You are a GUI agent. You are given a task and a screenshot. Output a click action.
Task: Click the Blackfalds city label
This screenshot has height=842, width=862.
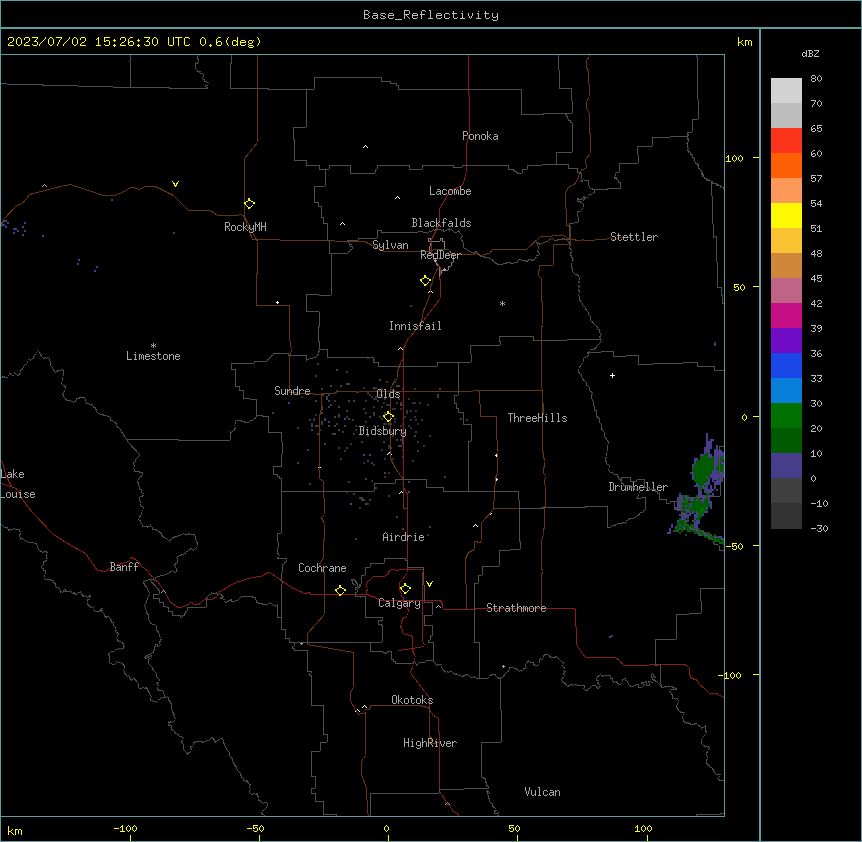[x=441, y=223]
